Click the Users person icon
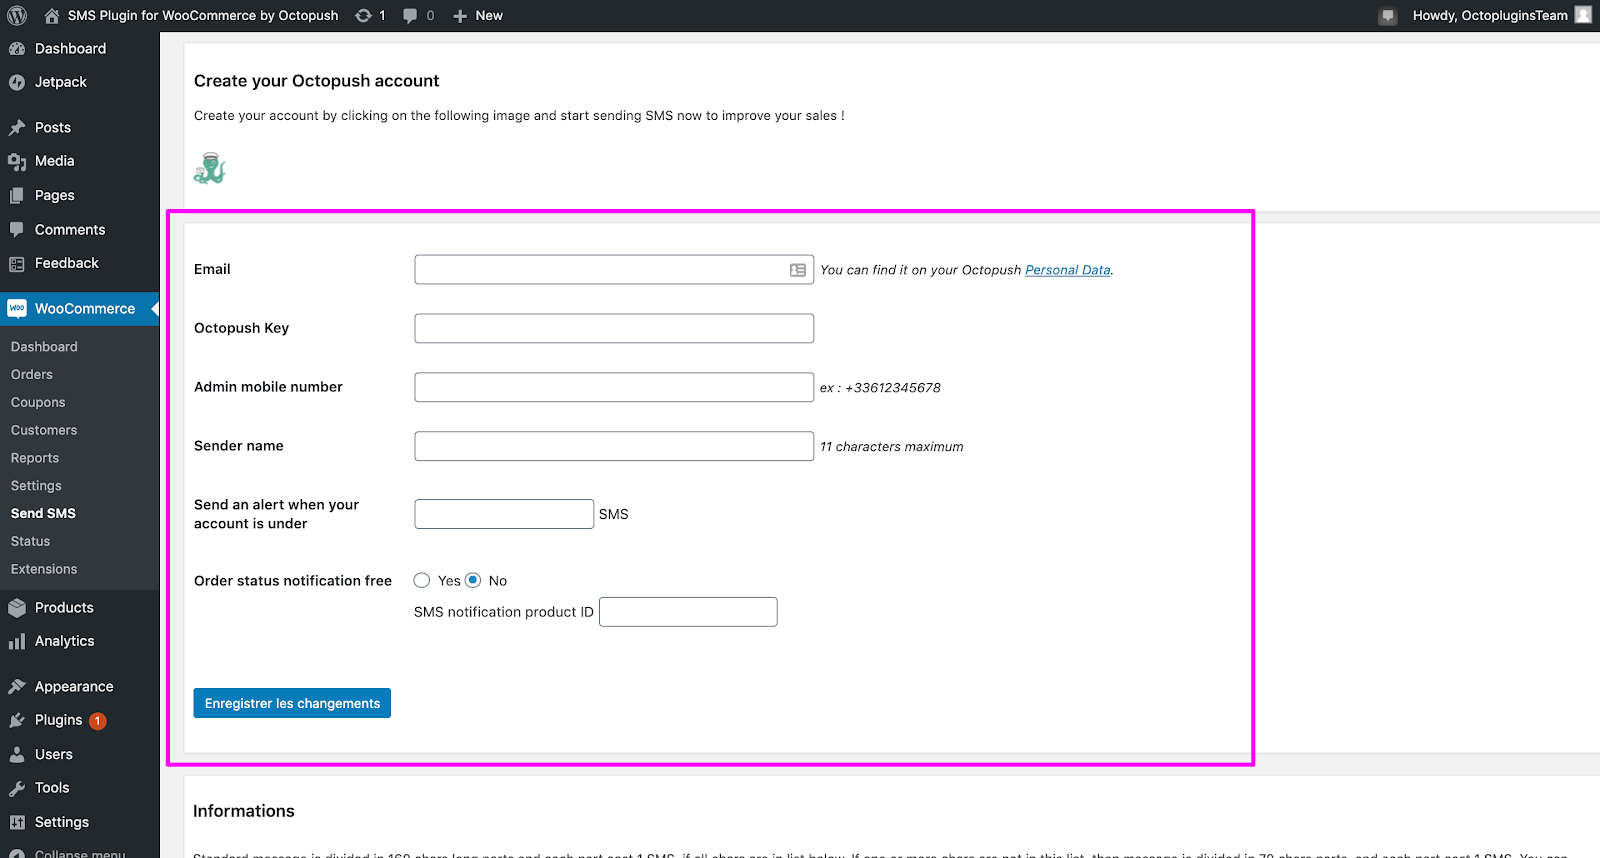 17,754
